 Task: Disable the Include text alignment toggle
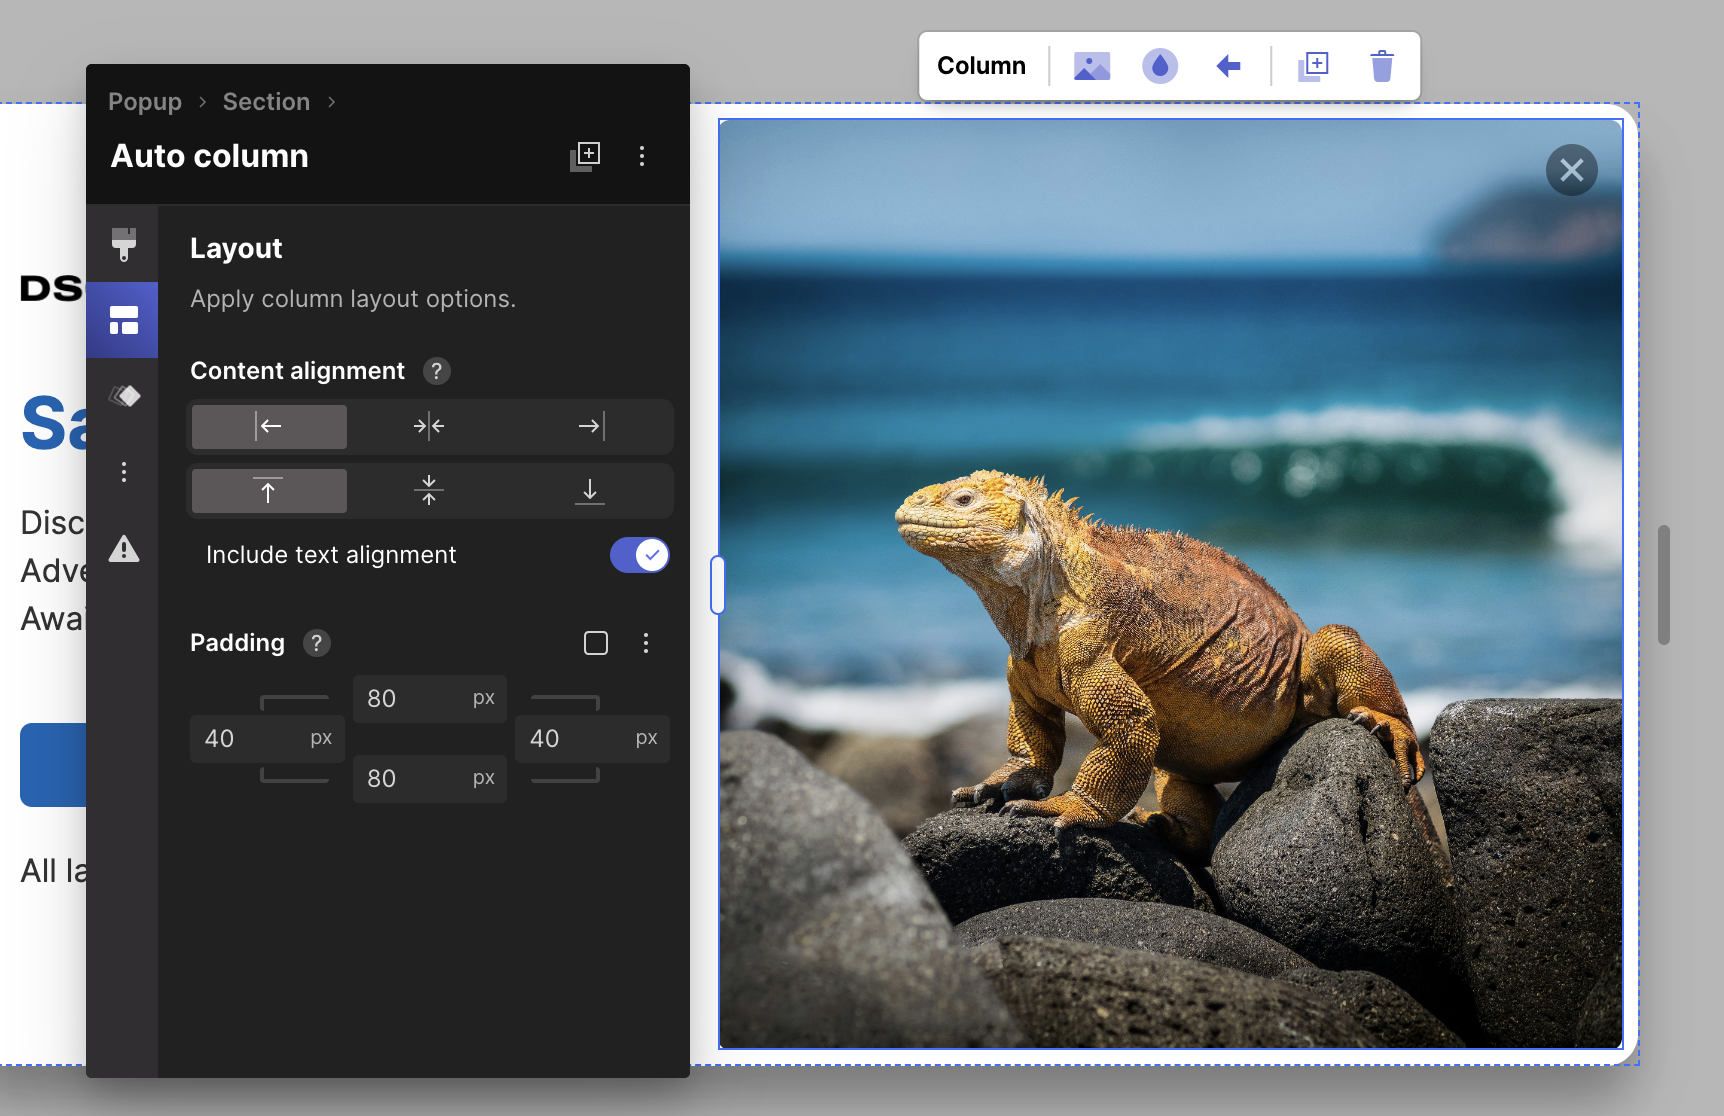click(x=640, y=554)
